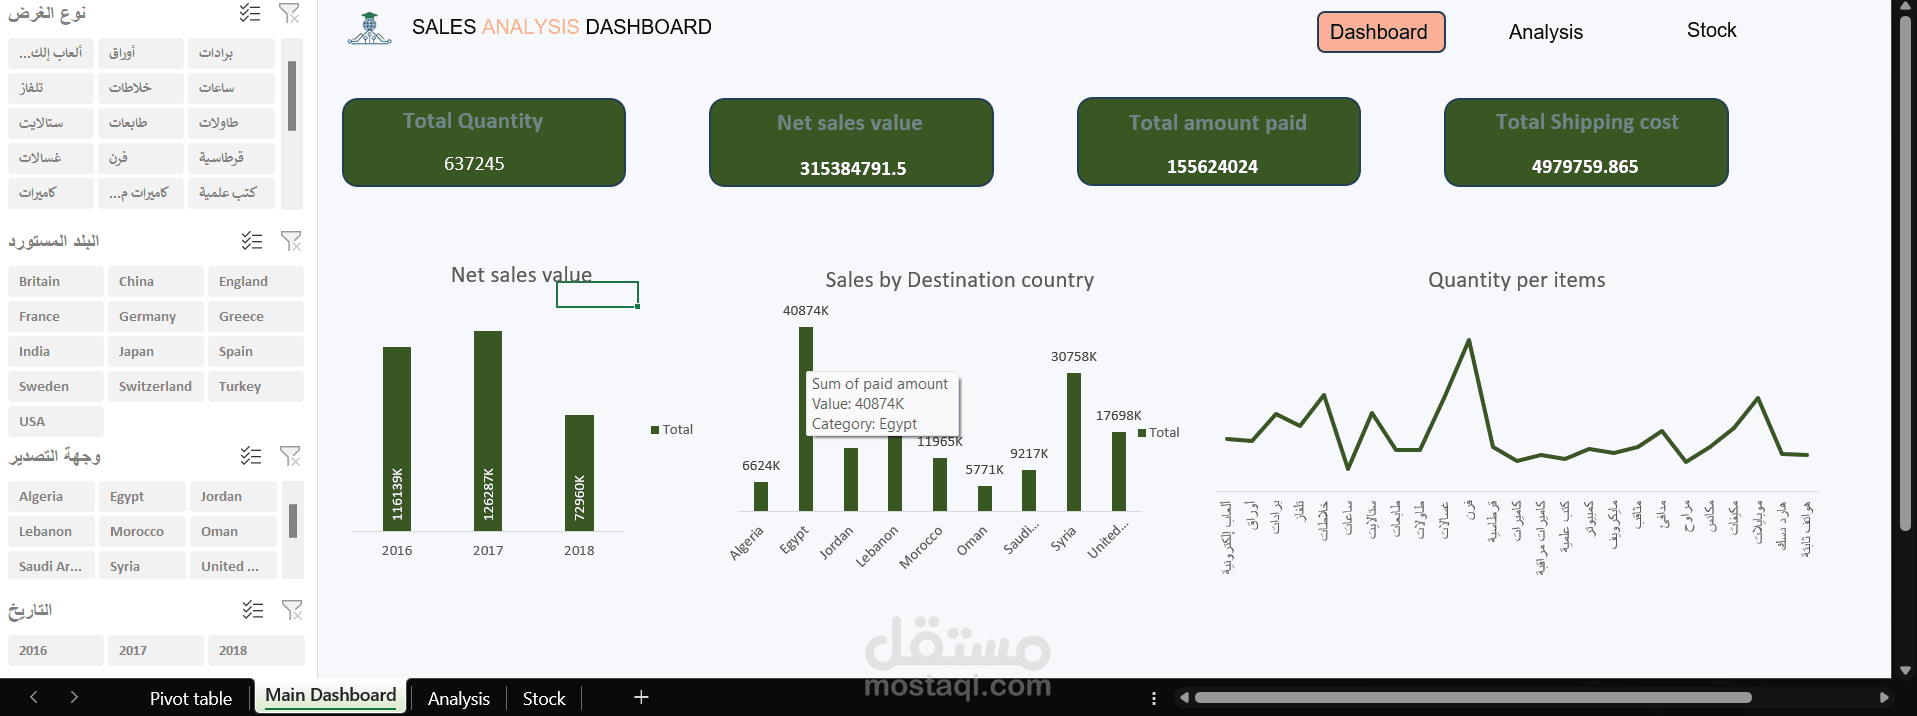Filter importer country by Germany
This screenshot has height=716, width=1917.
156,316
